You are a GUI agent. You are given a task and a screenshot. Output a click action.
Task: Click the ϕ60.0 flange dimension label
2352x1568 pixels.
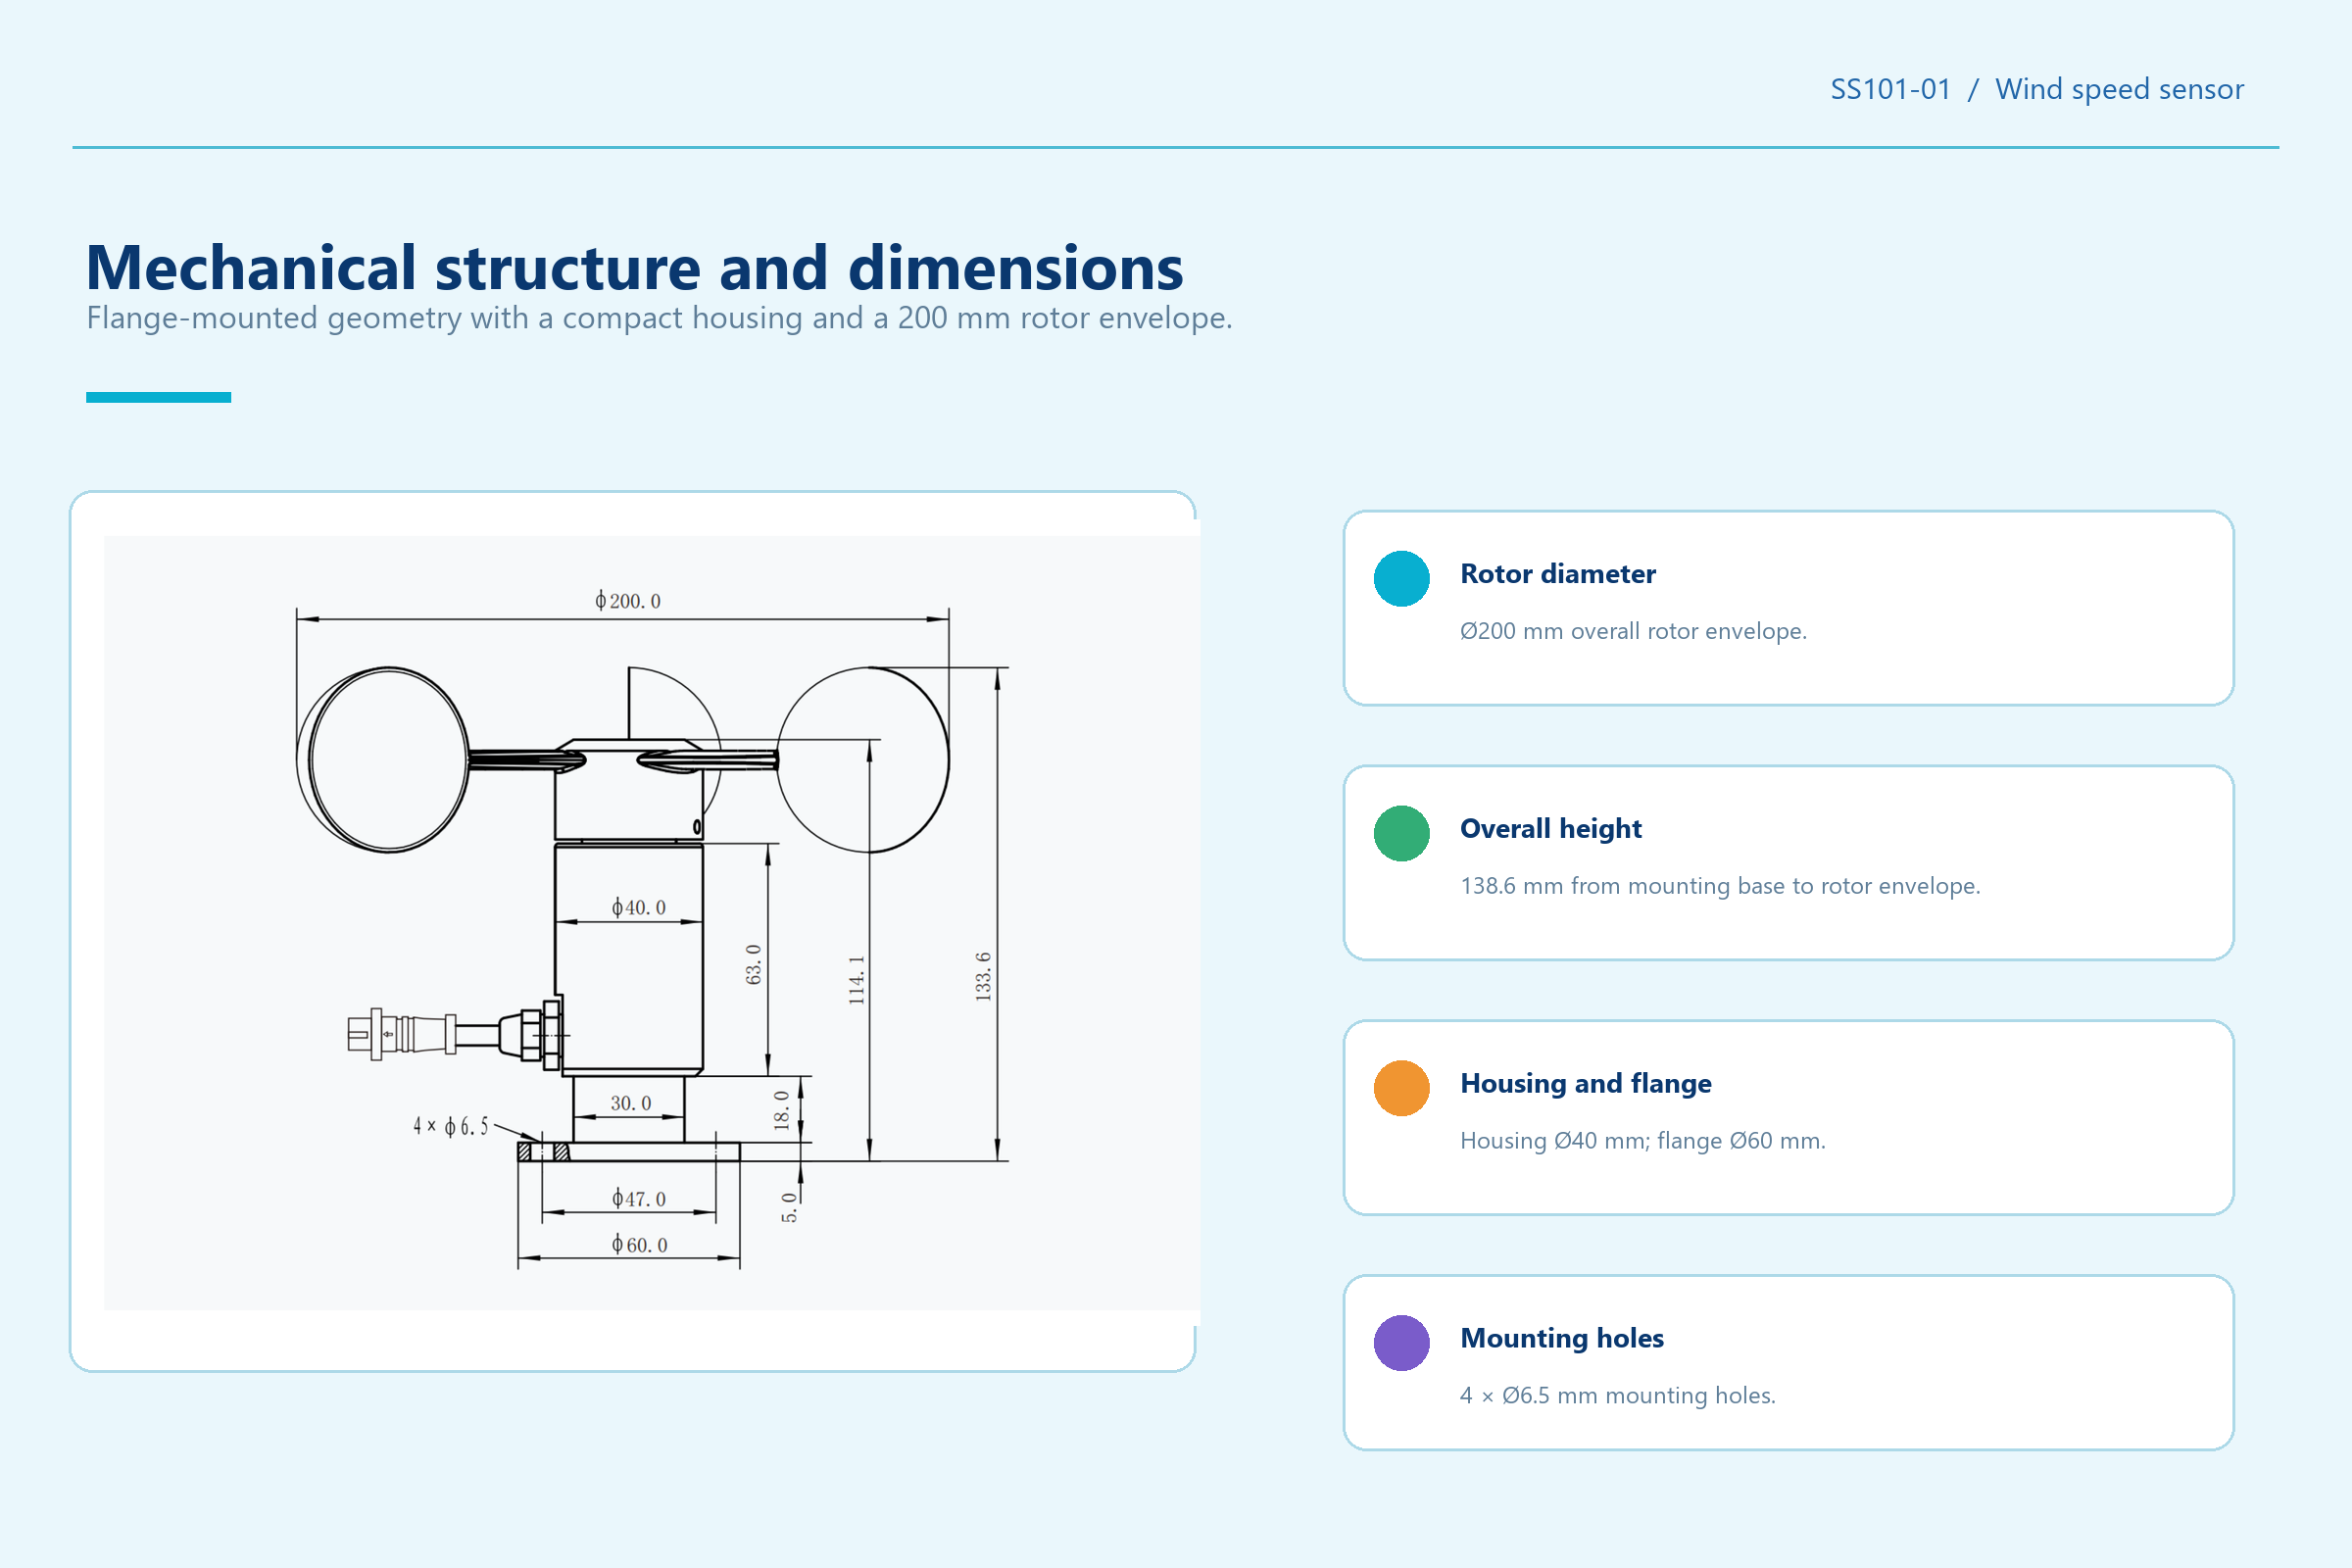click(639, 1245)
